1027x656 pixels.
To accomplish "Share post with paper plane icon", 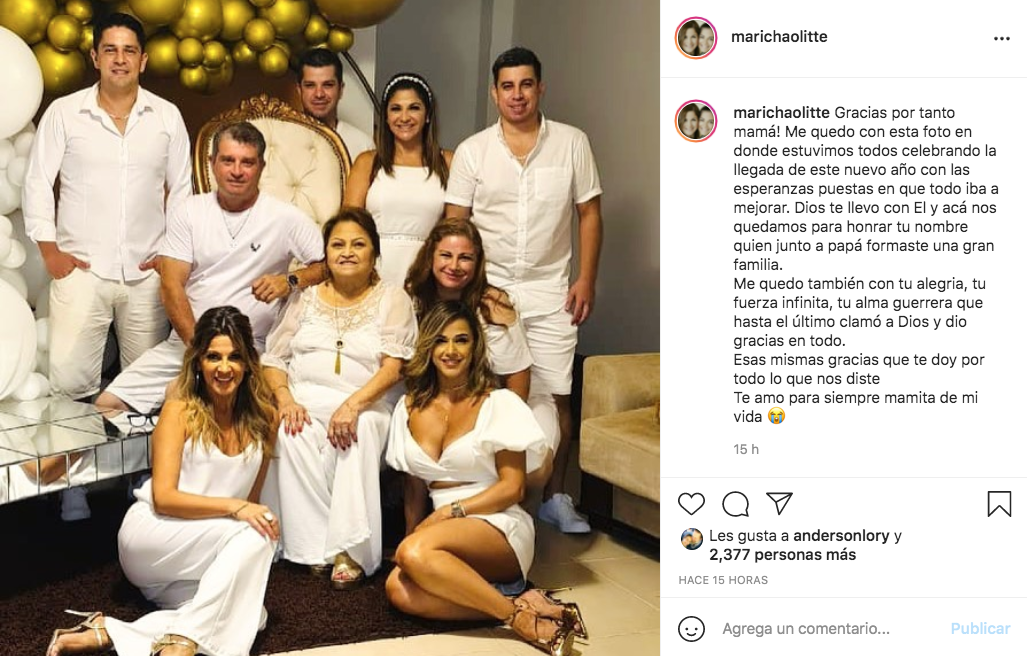I will point(779,503).
